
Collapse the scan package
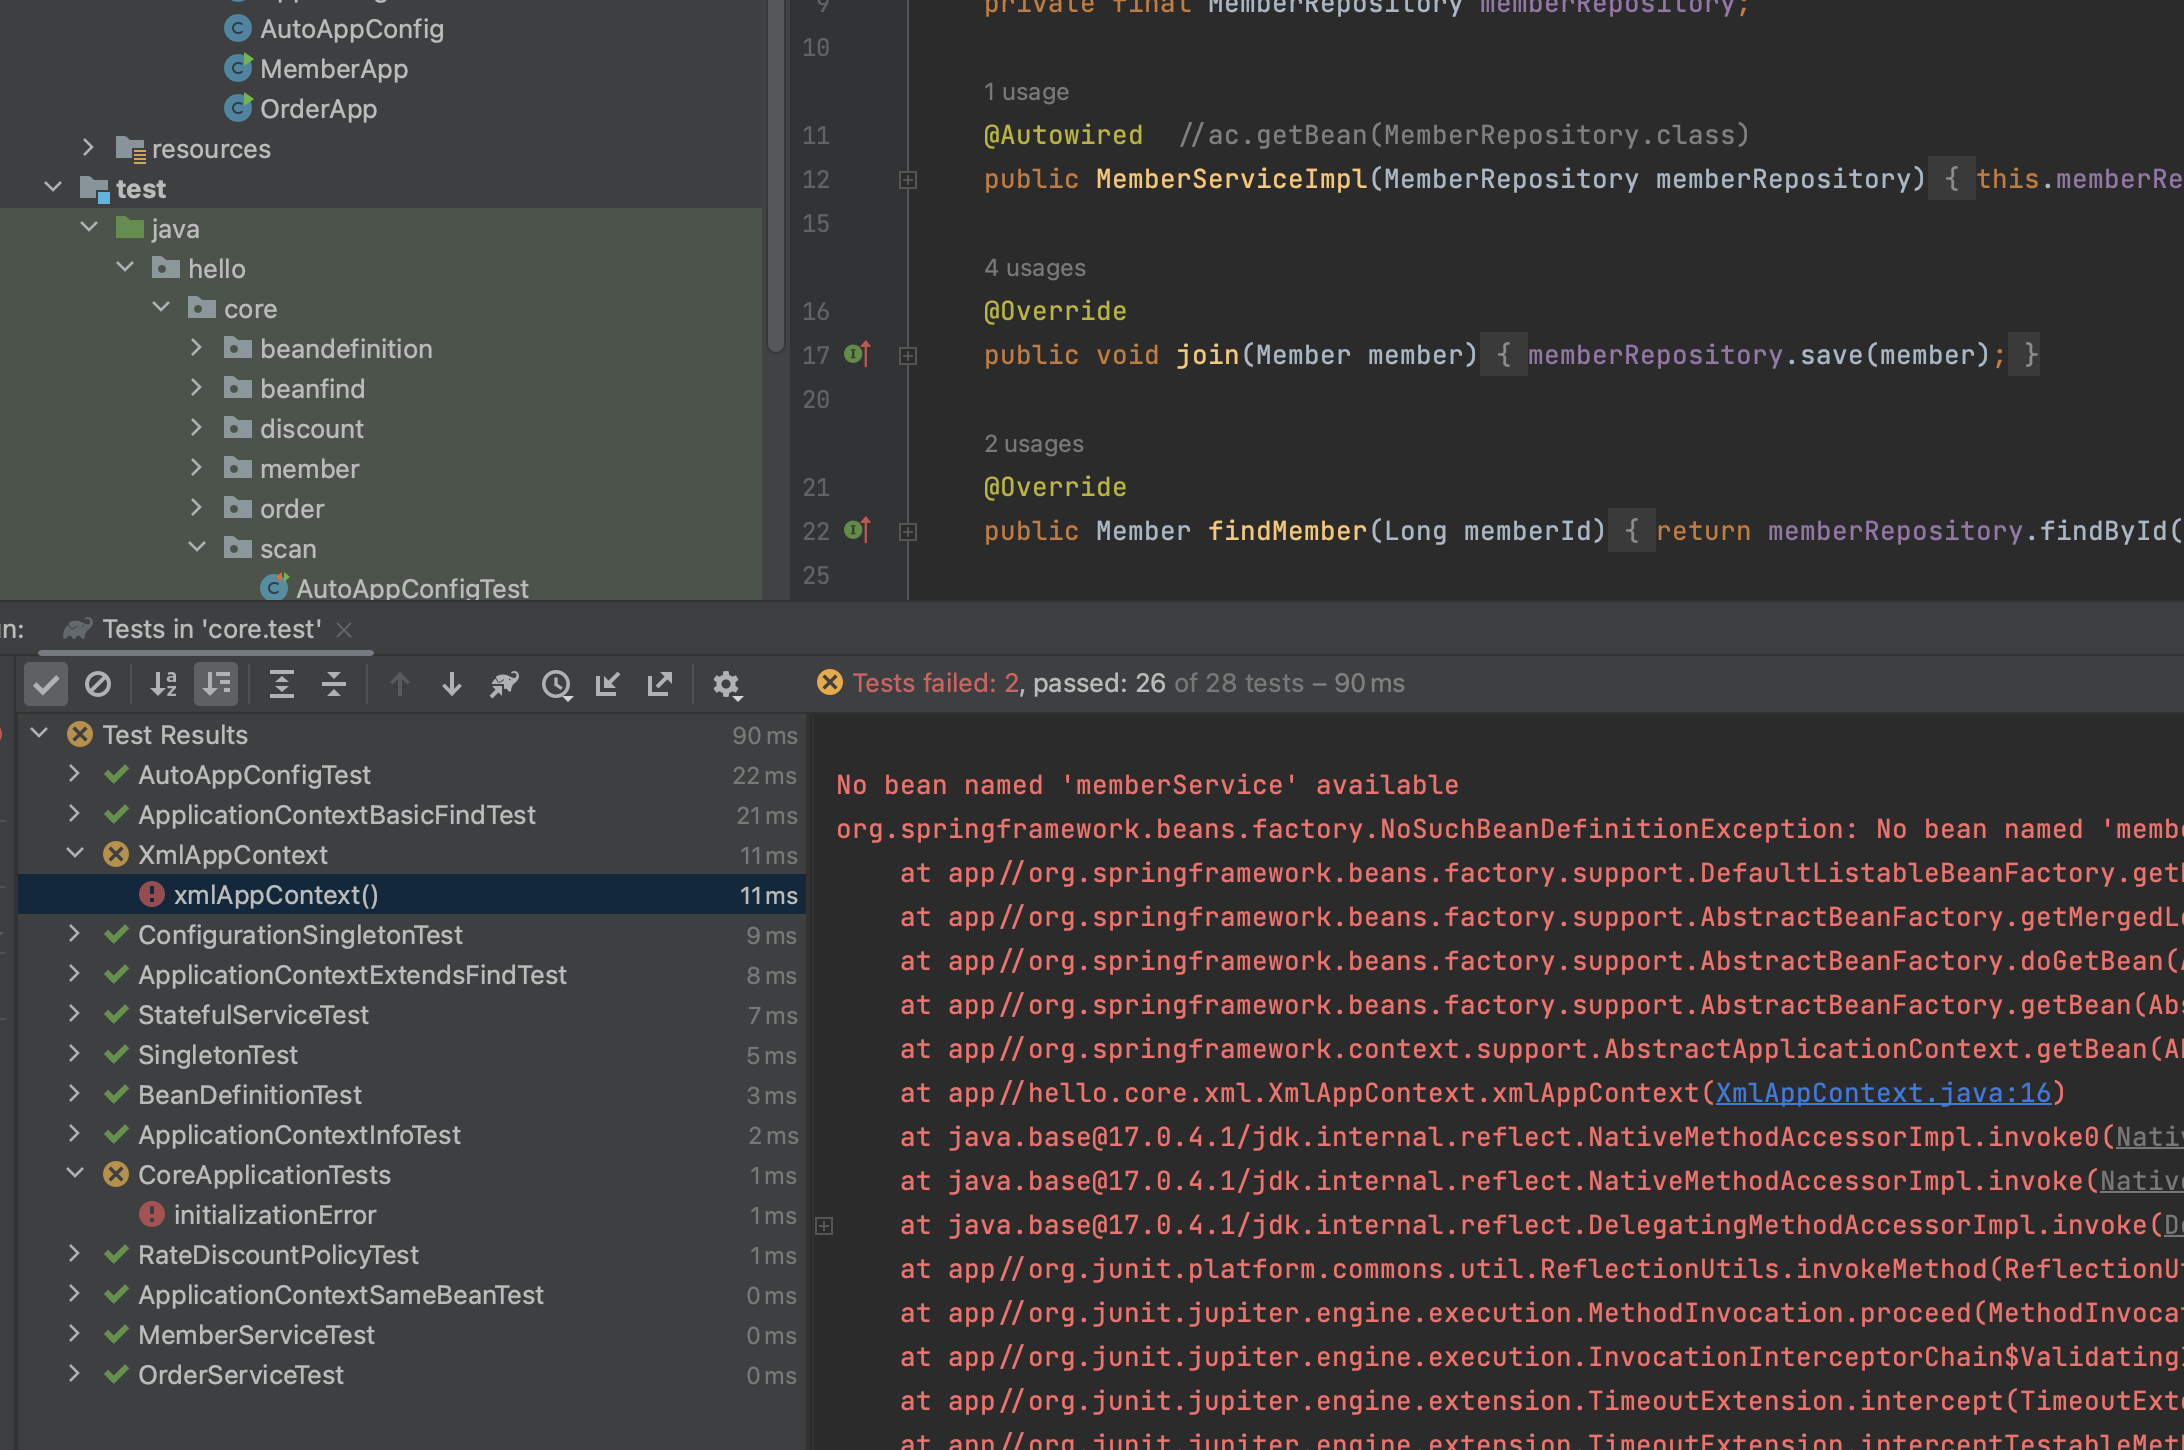coord(196,547)
